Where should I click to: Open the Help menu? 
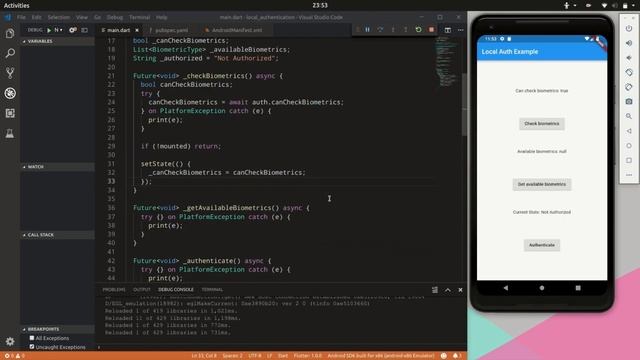click(x=161, y=18)
